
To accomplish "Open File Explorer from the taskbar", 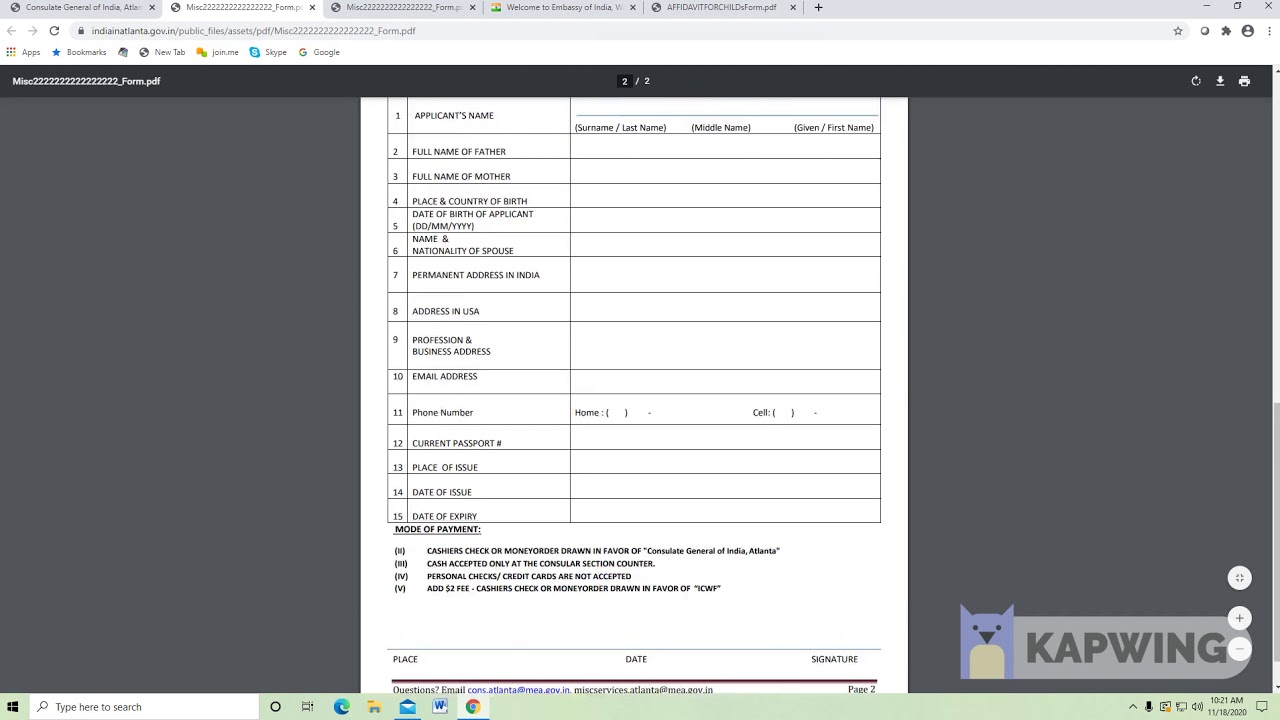I will 374,707.
